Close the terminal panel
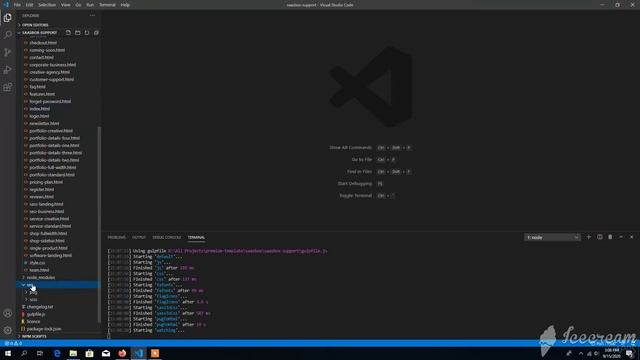The image size is (640, 360). click(631, 237)
